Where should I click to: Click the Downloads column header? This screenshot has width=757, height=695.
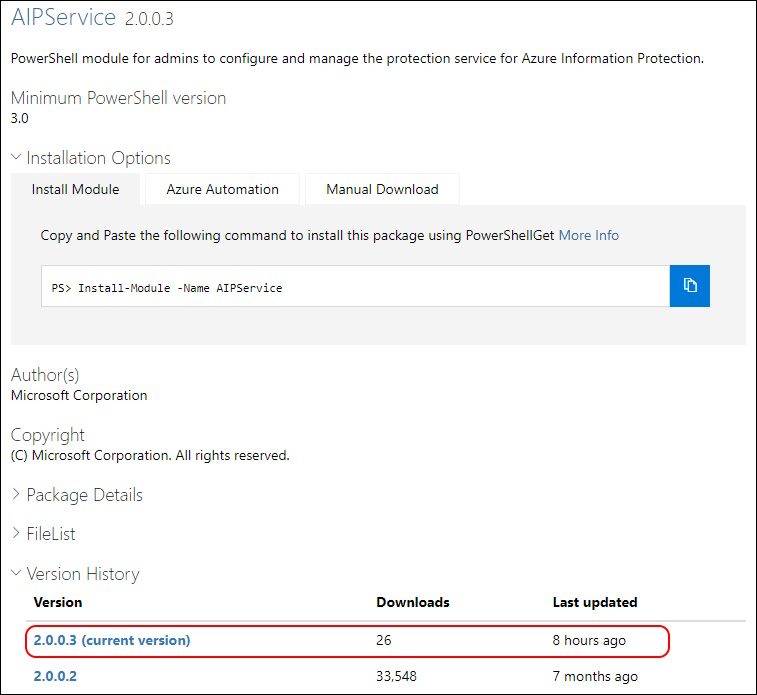click(413, 602)
